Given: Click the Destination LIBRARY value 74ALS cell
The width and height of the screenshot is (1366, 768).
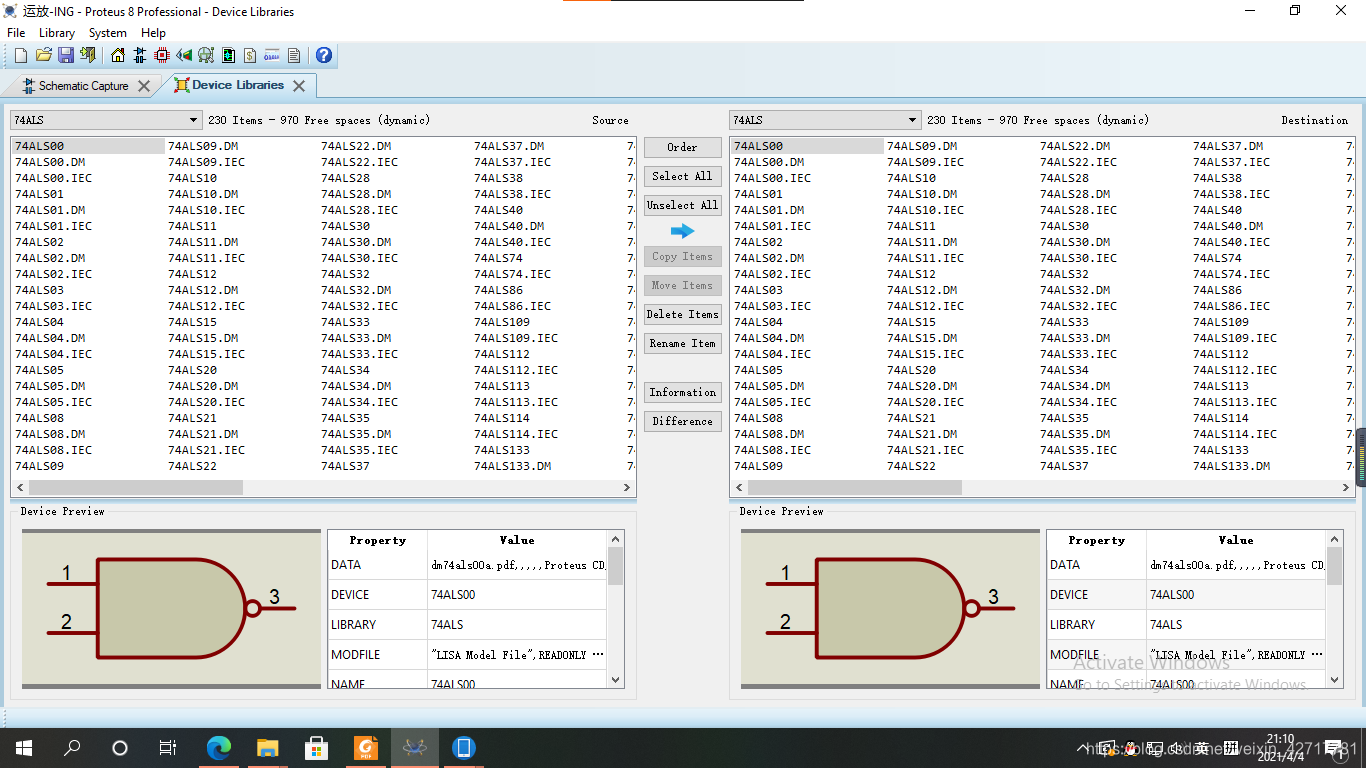Looking at the screenshot, I should [x=1236, y=625].
